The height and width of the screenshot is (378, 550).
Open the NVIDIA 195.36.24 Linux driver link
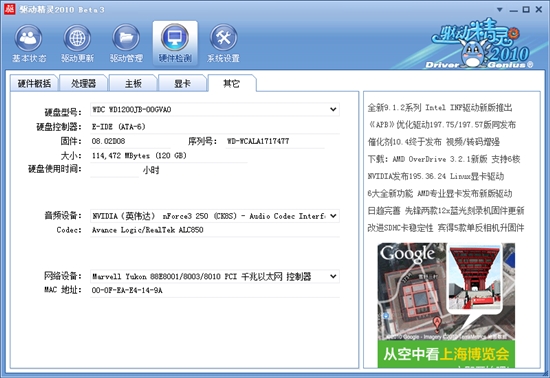[x=436, y=176]
